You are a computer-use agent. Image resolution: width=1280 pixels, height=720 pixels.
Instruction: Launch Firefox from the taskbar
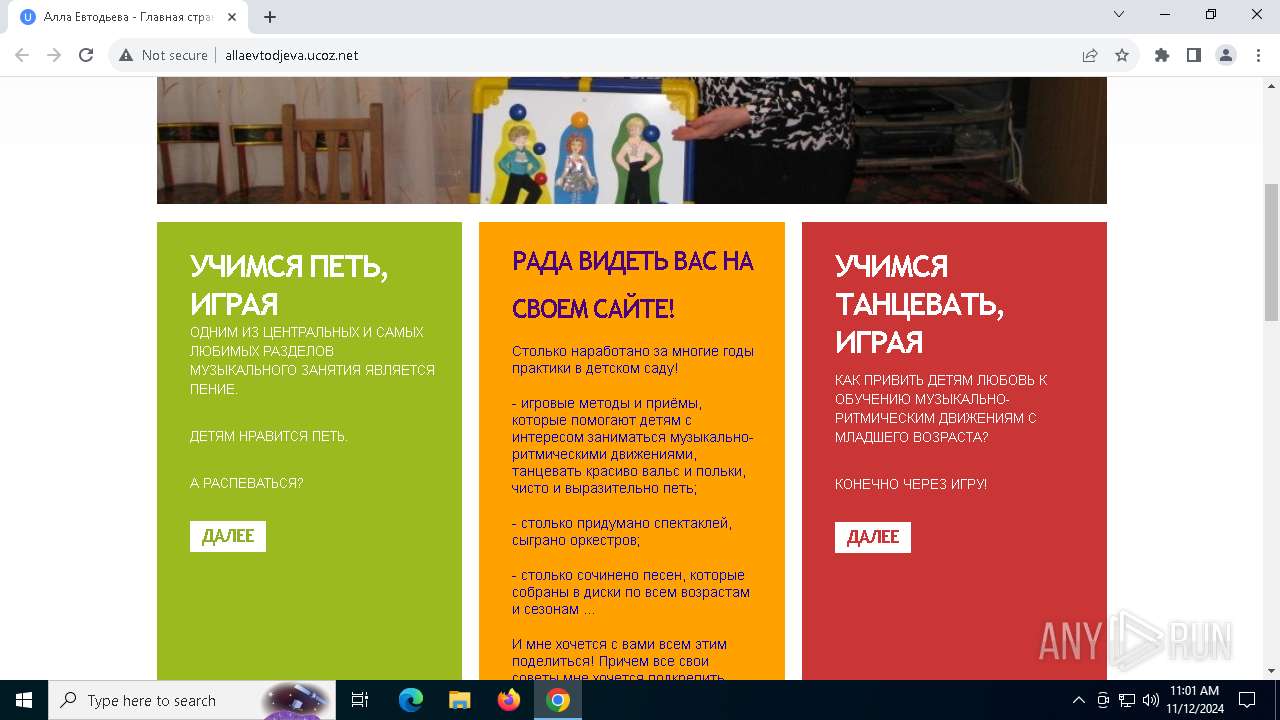(x=508, y=700)
